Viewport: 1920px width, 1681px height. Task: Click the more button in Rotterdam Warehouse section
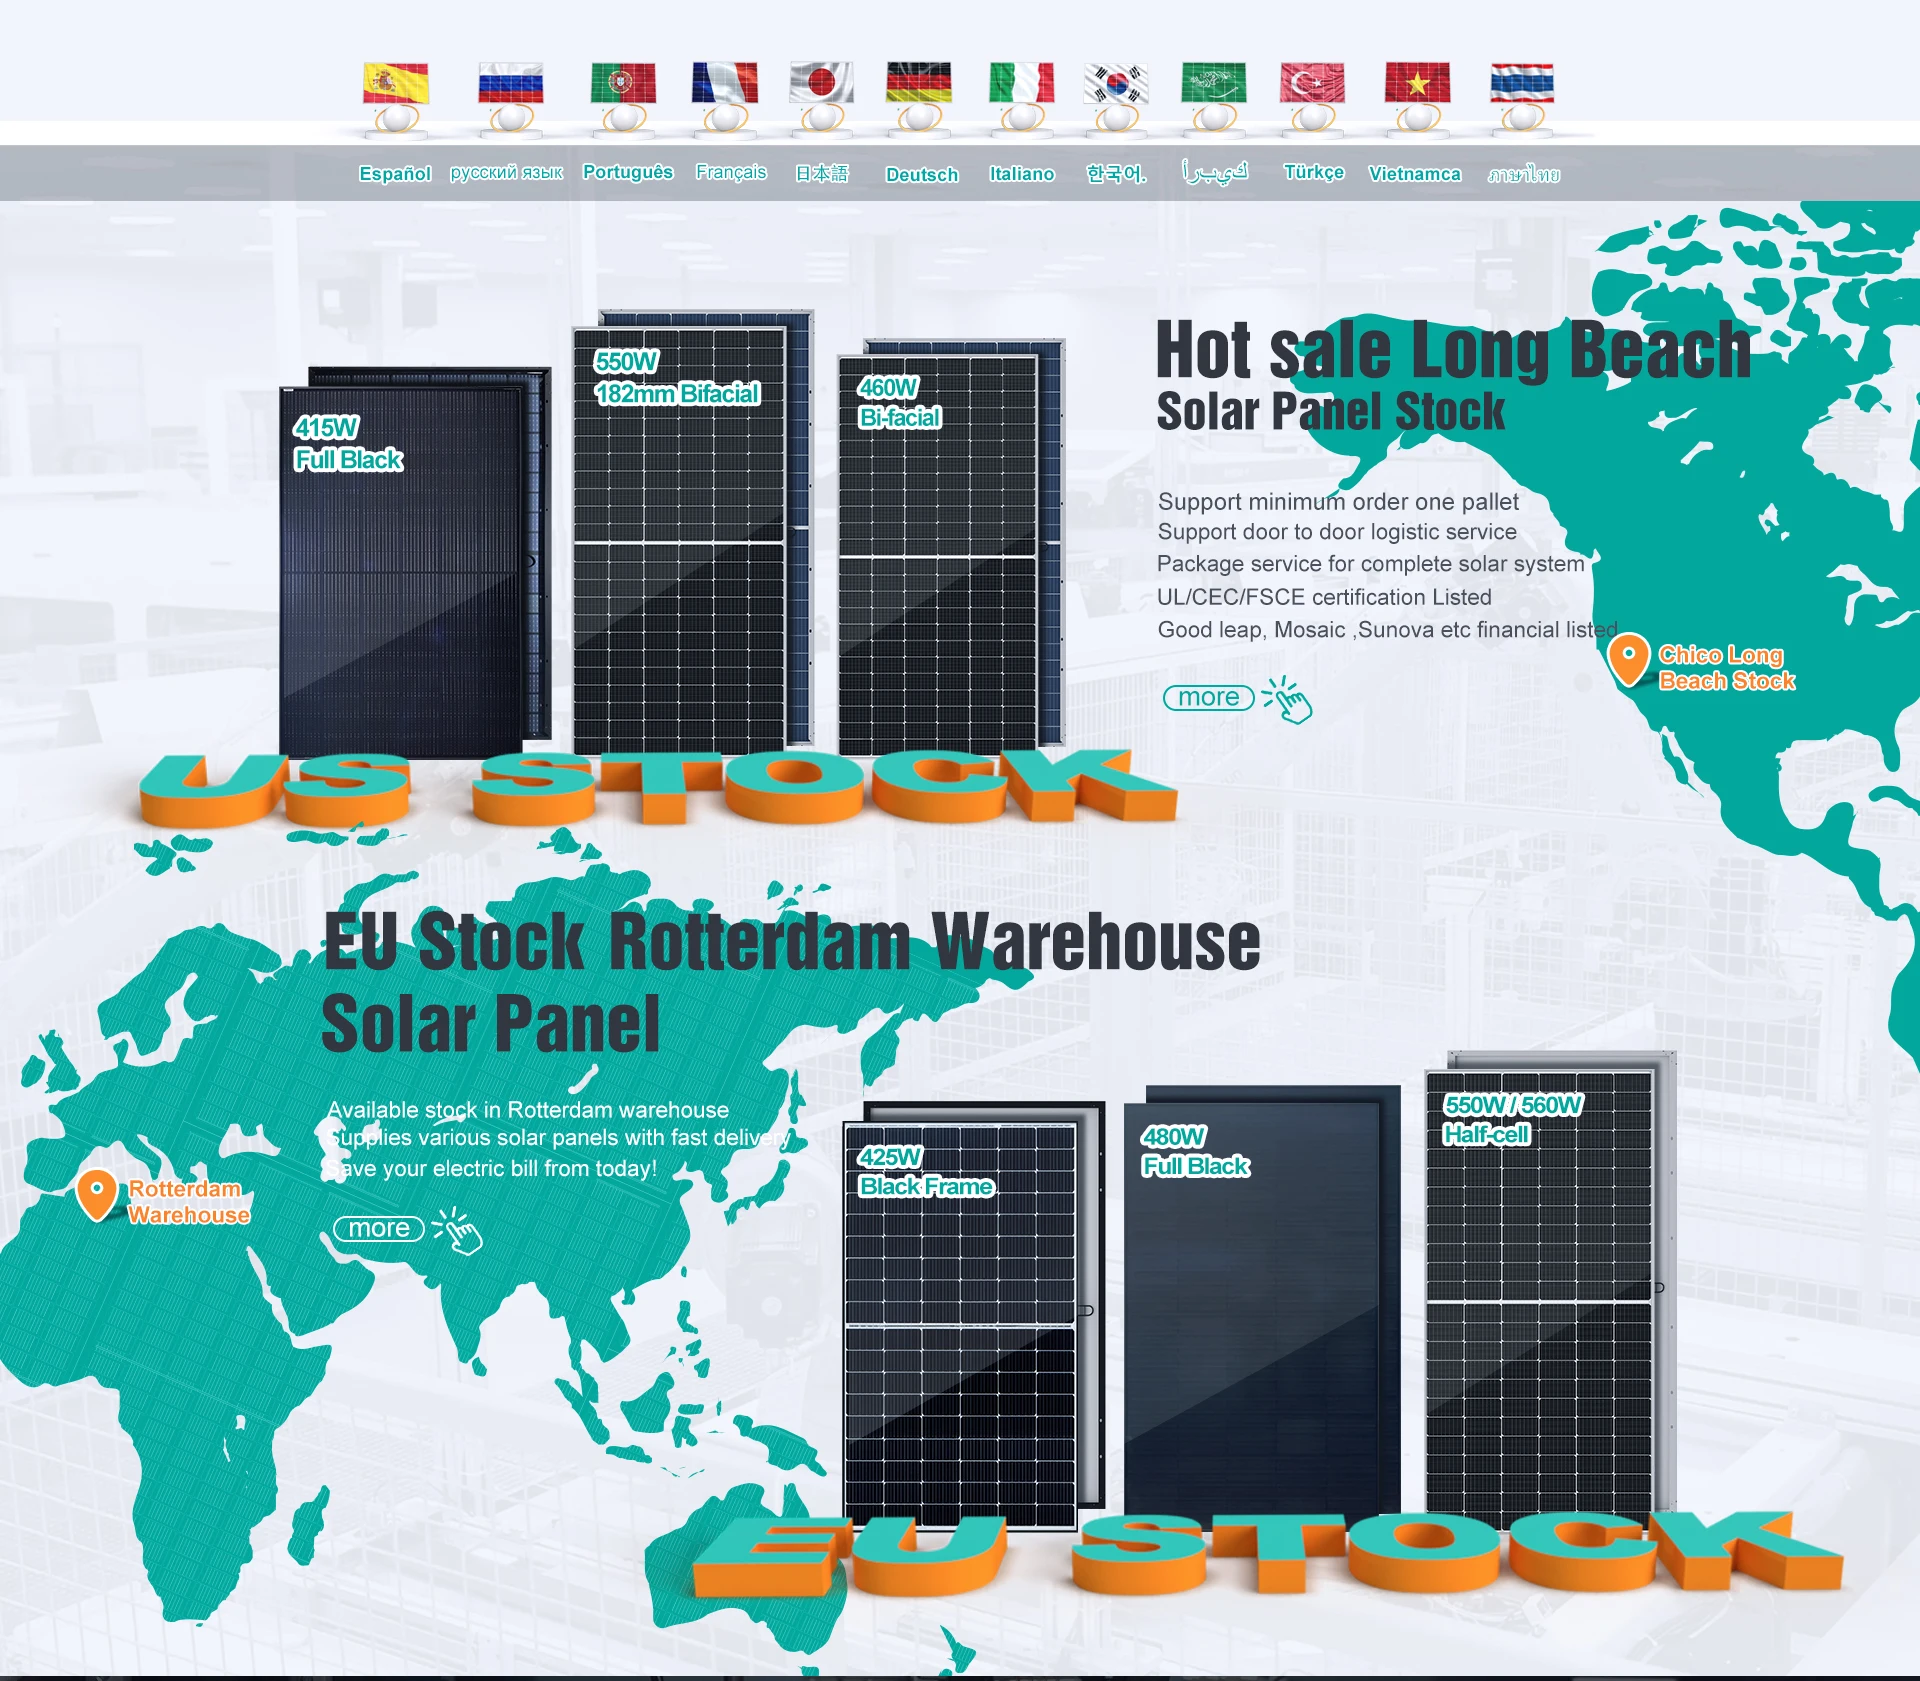coord(379,1228)
